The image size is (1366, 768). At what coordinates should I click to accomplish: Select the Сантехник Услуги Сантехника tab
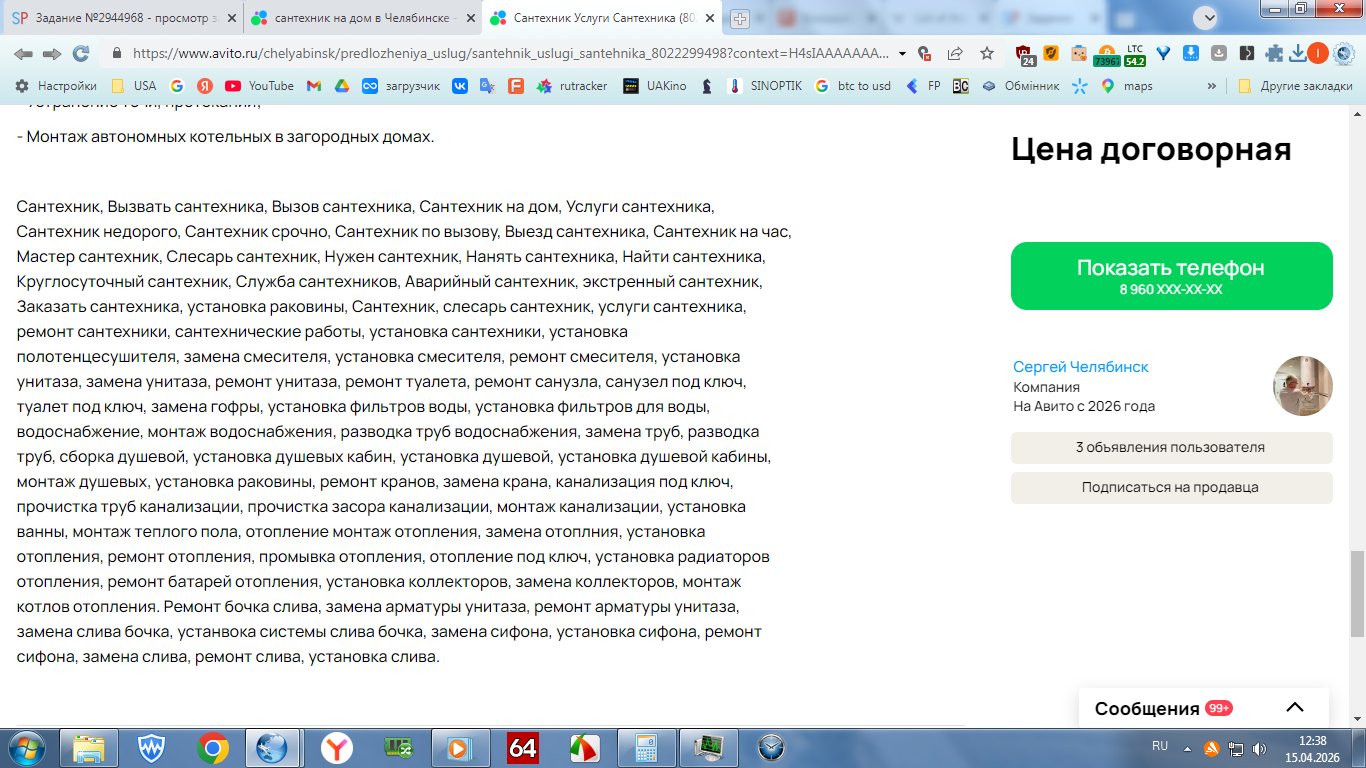pyautogui.click(x=601, y=18)
